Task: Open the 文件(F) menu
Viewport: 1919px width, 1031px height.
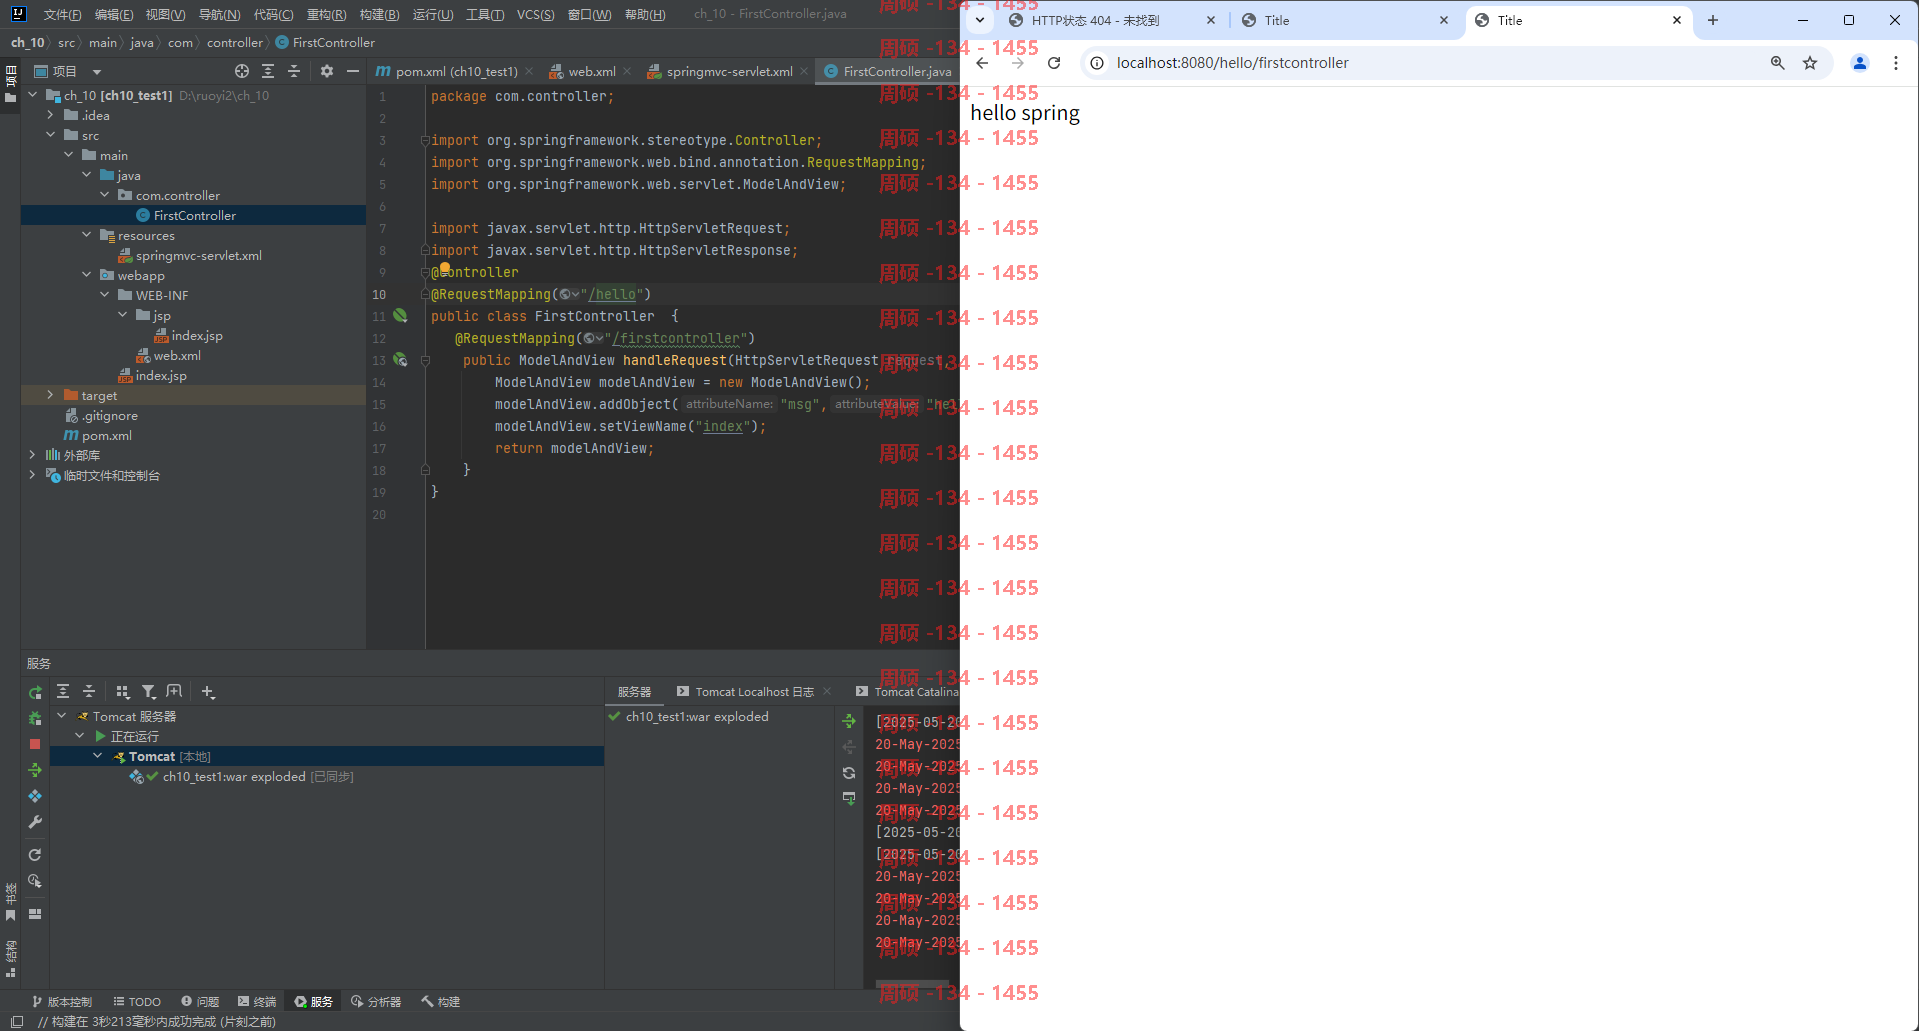Action: pyautogui.click(x=62, y=14)
